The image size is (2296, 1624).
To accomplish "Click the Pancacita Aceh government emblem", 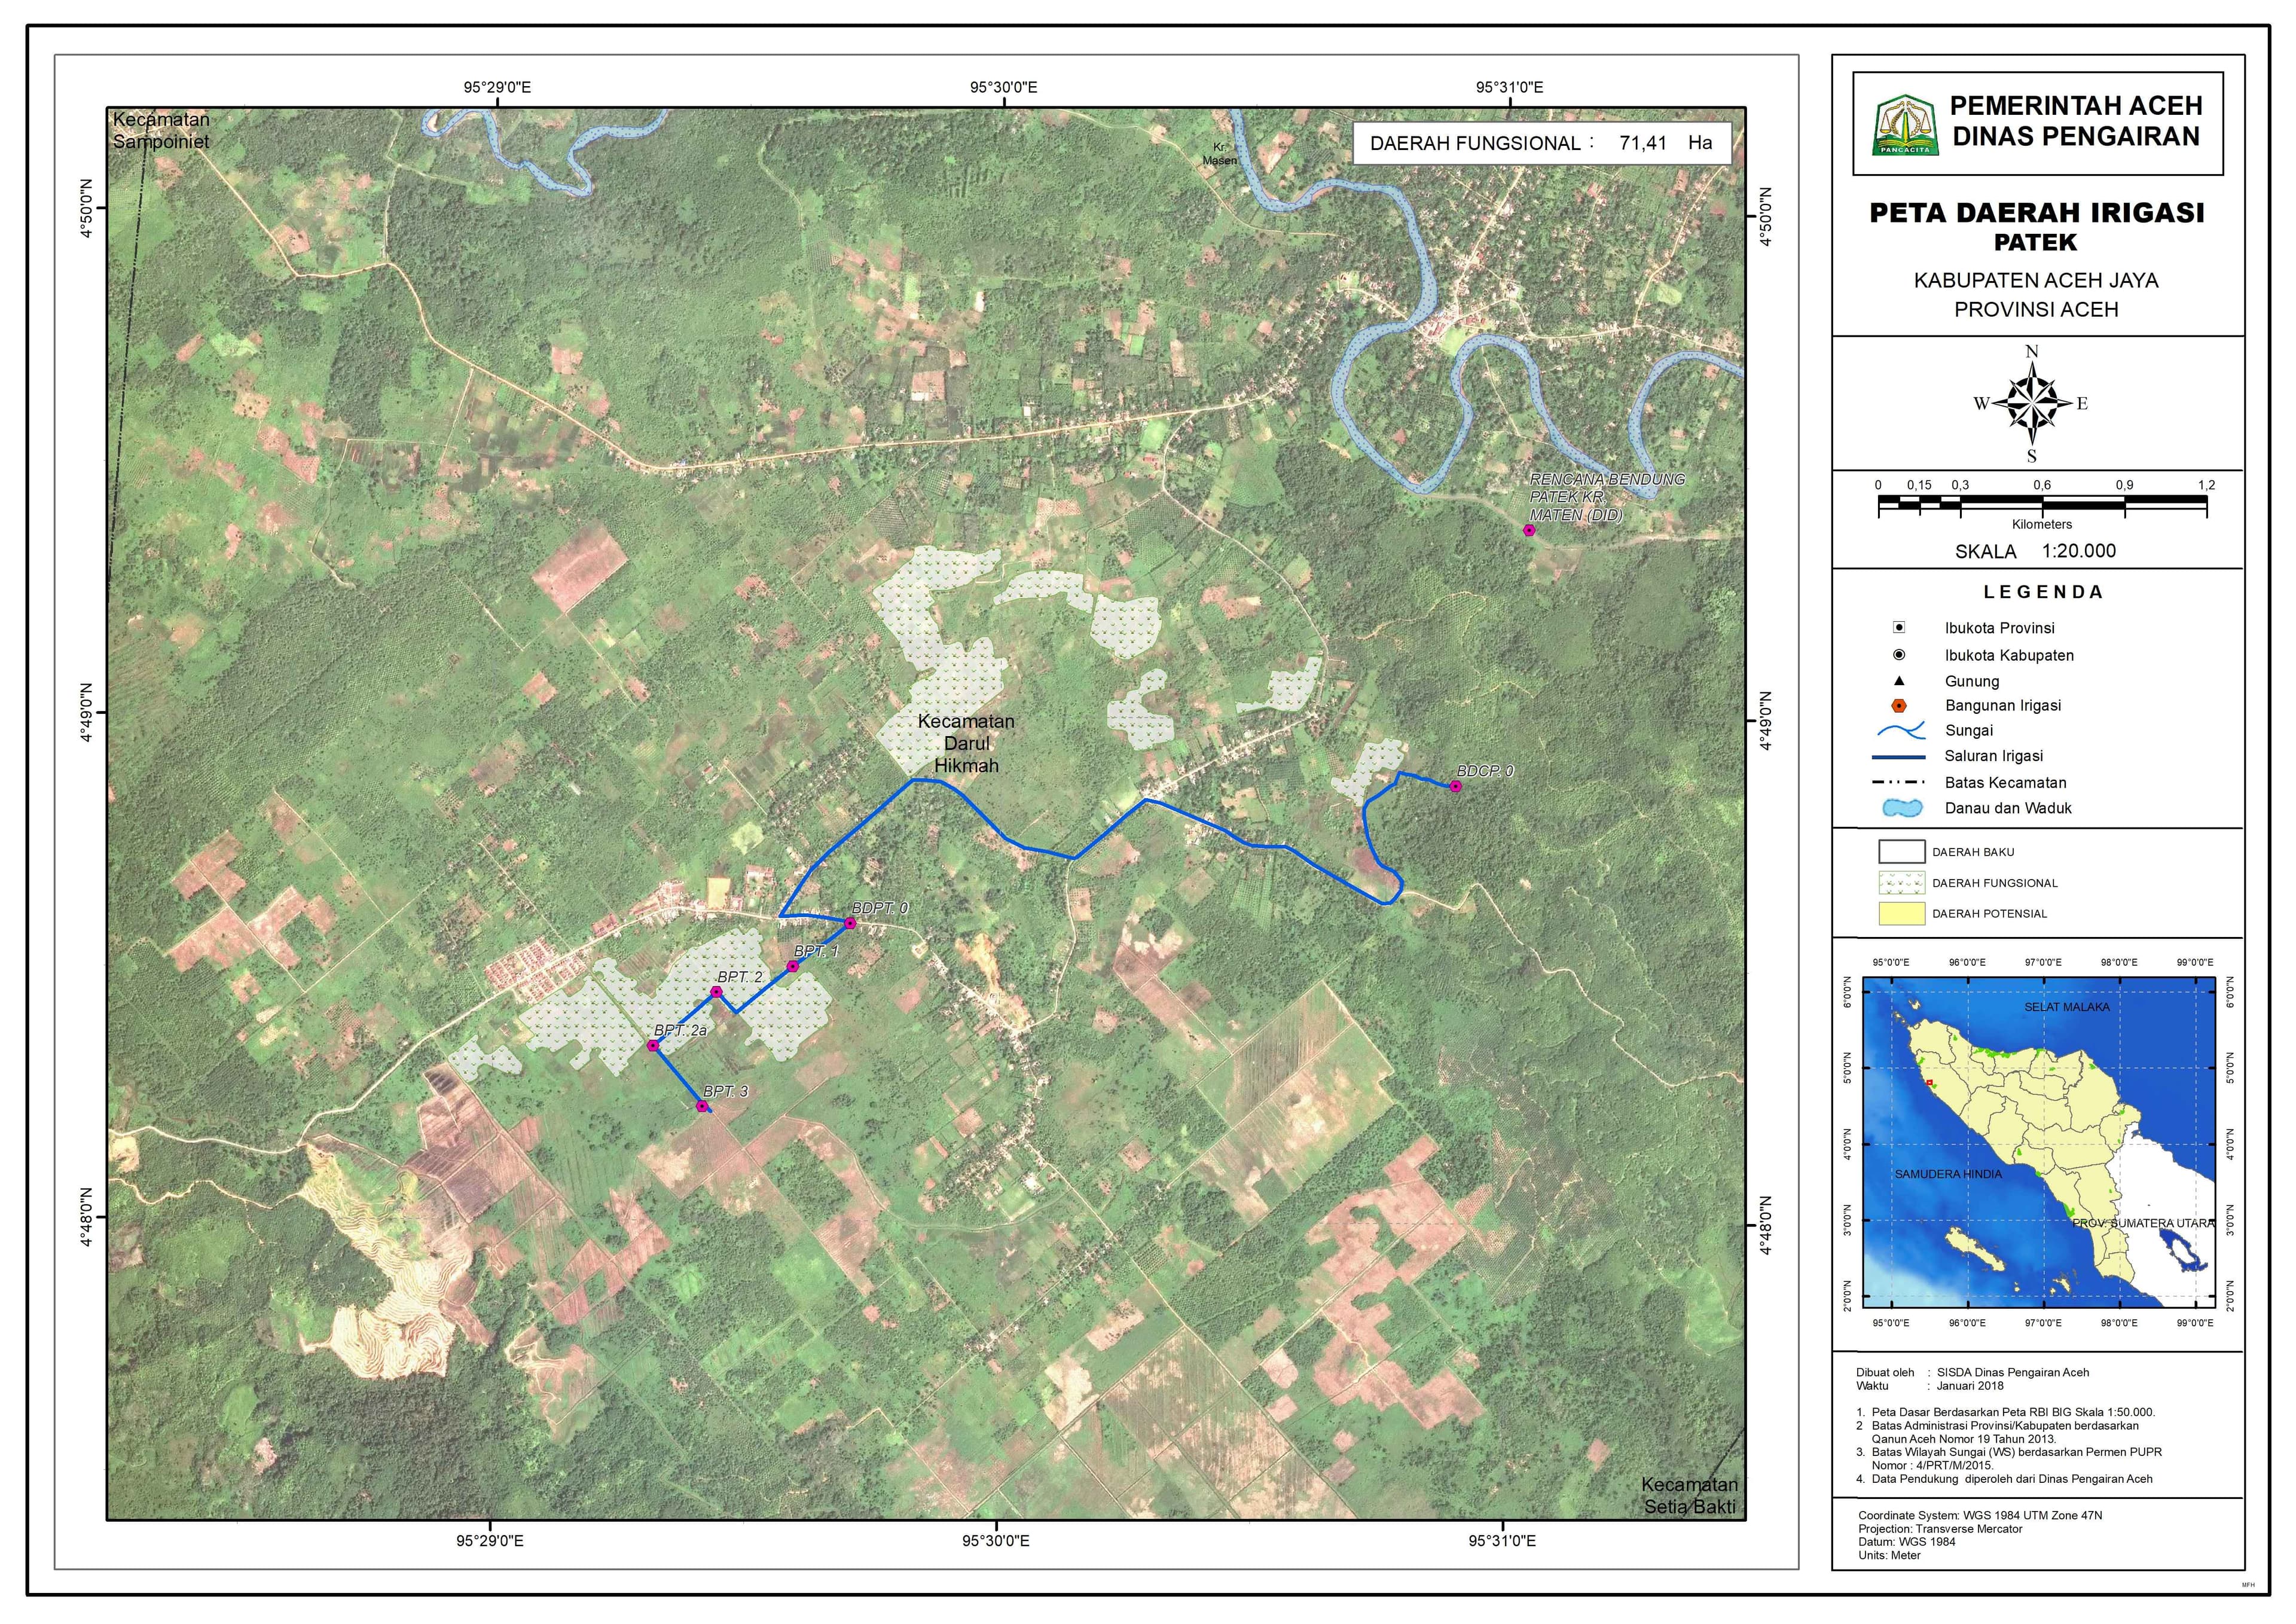I will point(1906,126).
